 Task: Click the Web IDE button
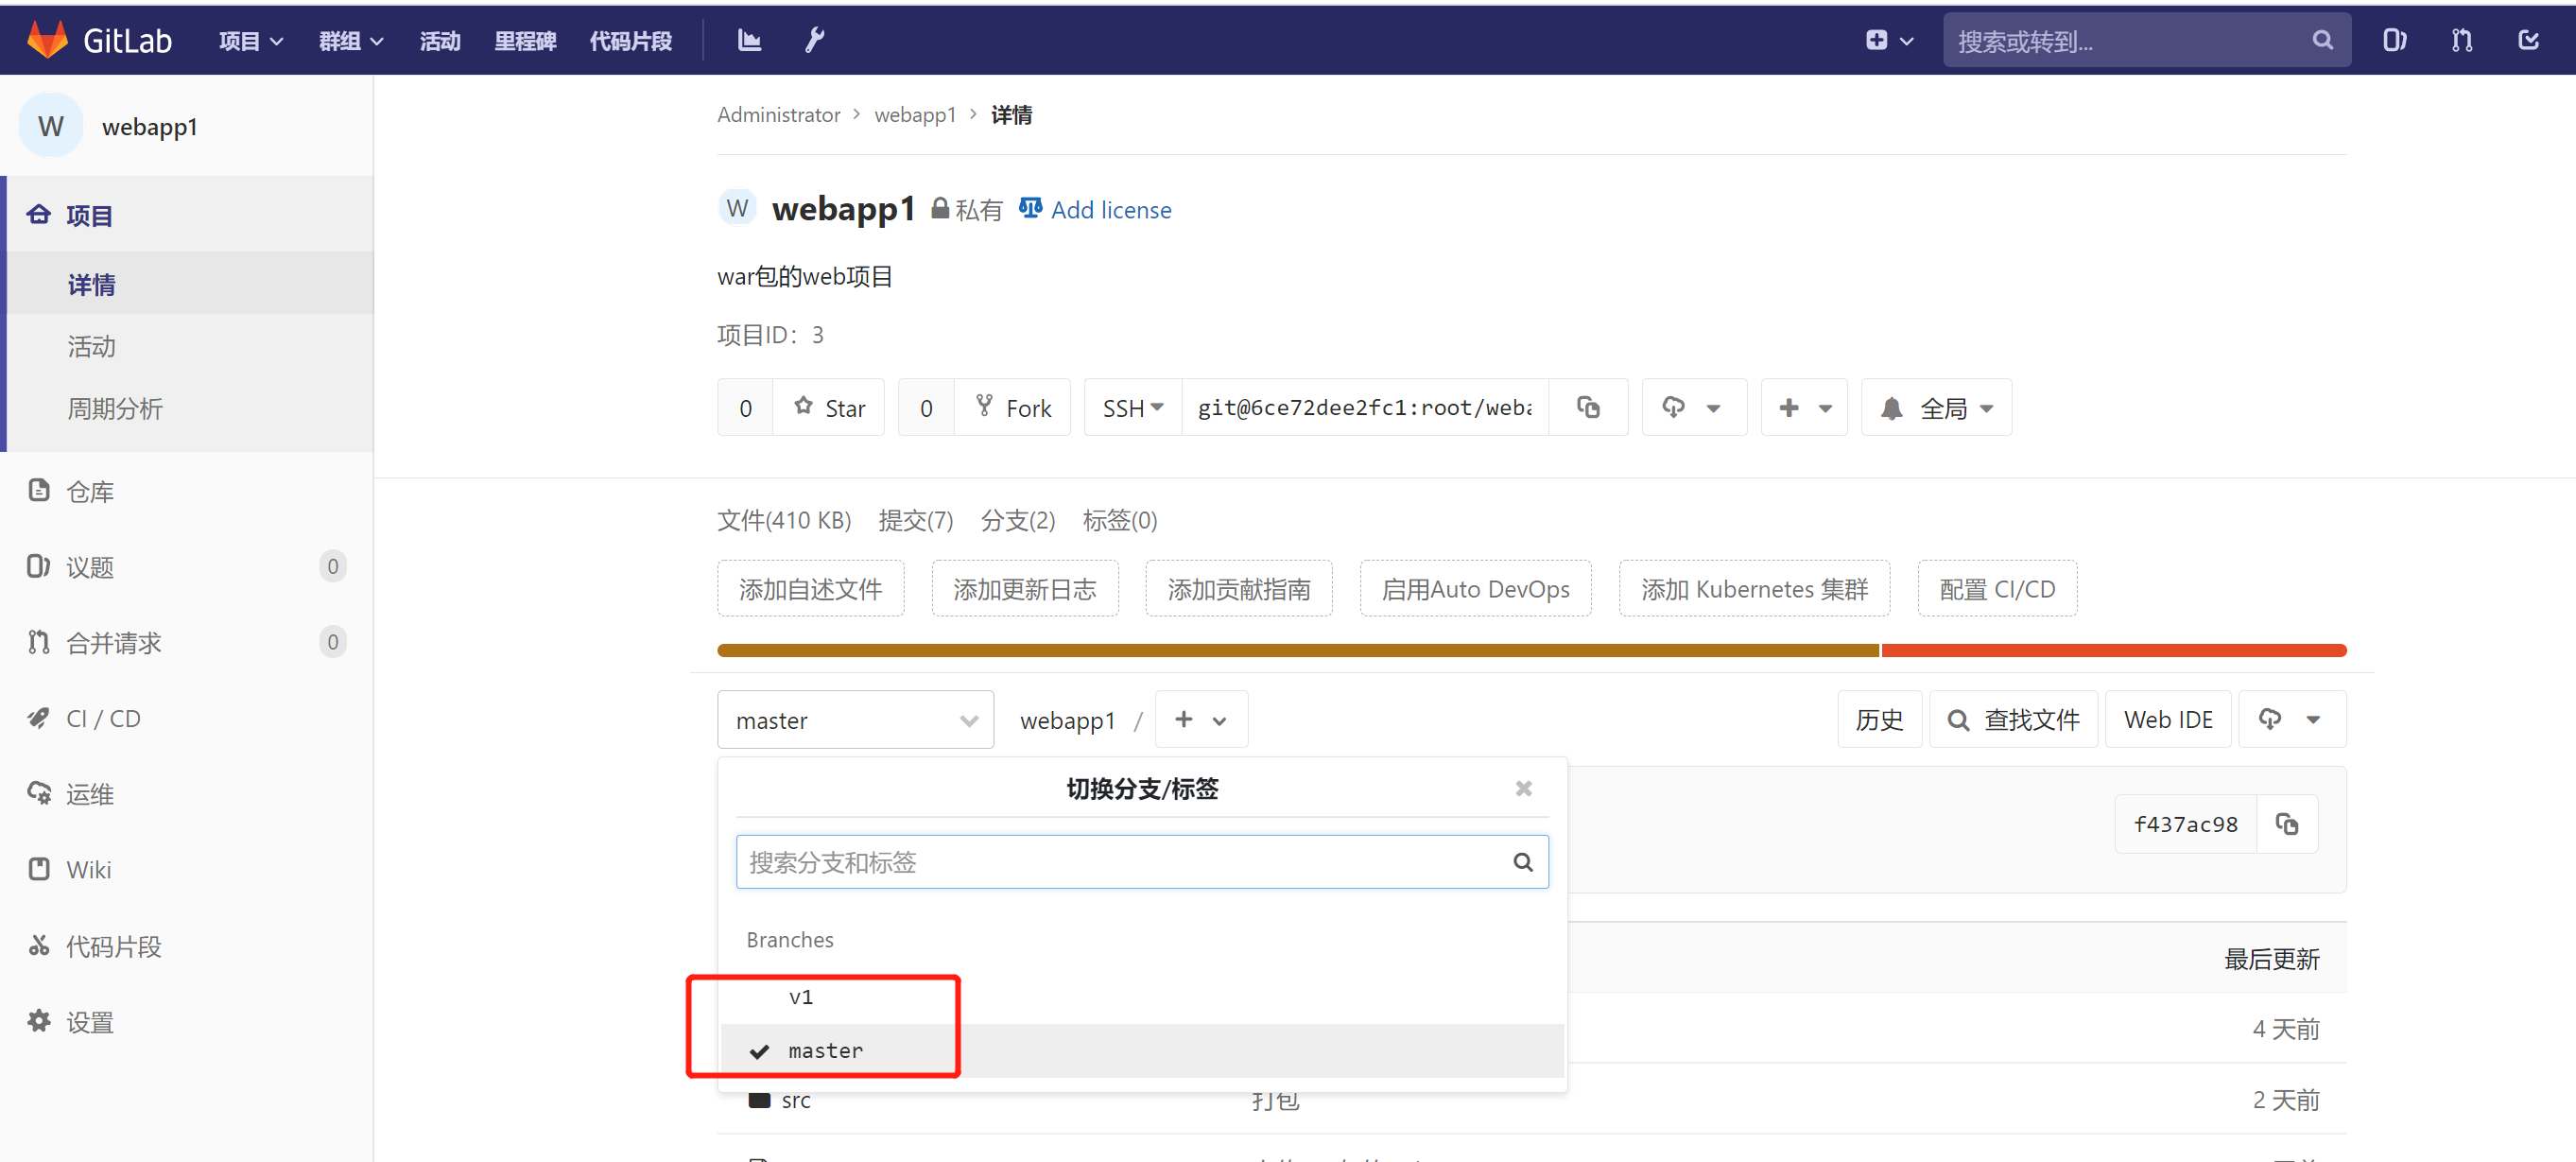2167,720
